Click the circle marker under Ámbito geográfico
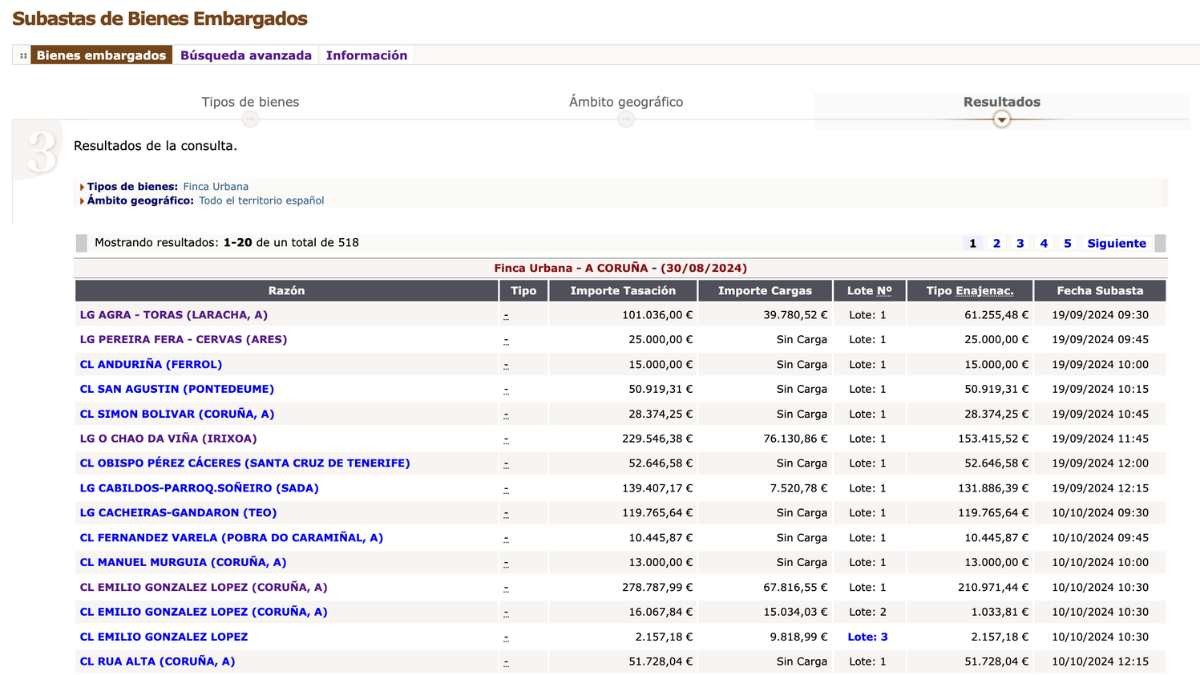The image size is (1200, 675). (x=626, y=119)
